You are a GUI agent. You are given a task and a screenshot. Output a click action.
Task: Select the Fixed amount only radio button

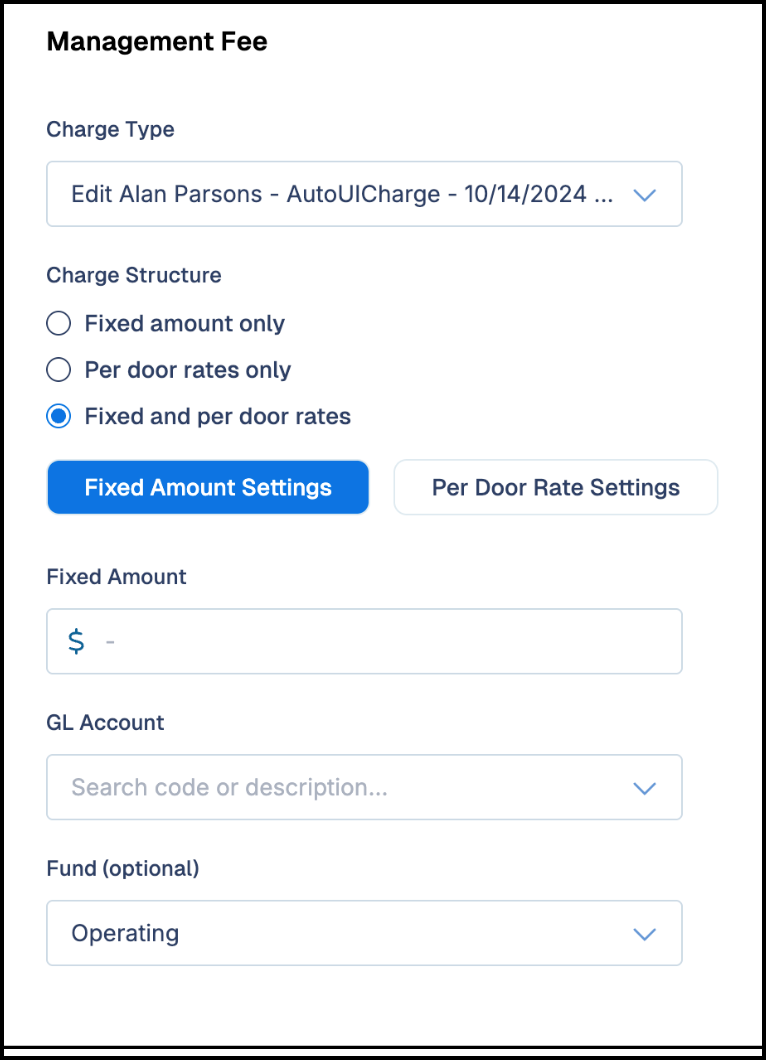pyautogui.click(x=59, y=323)
